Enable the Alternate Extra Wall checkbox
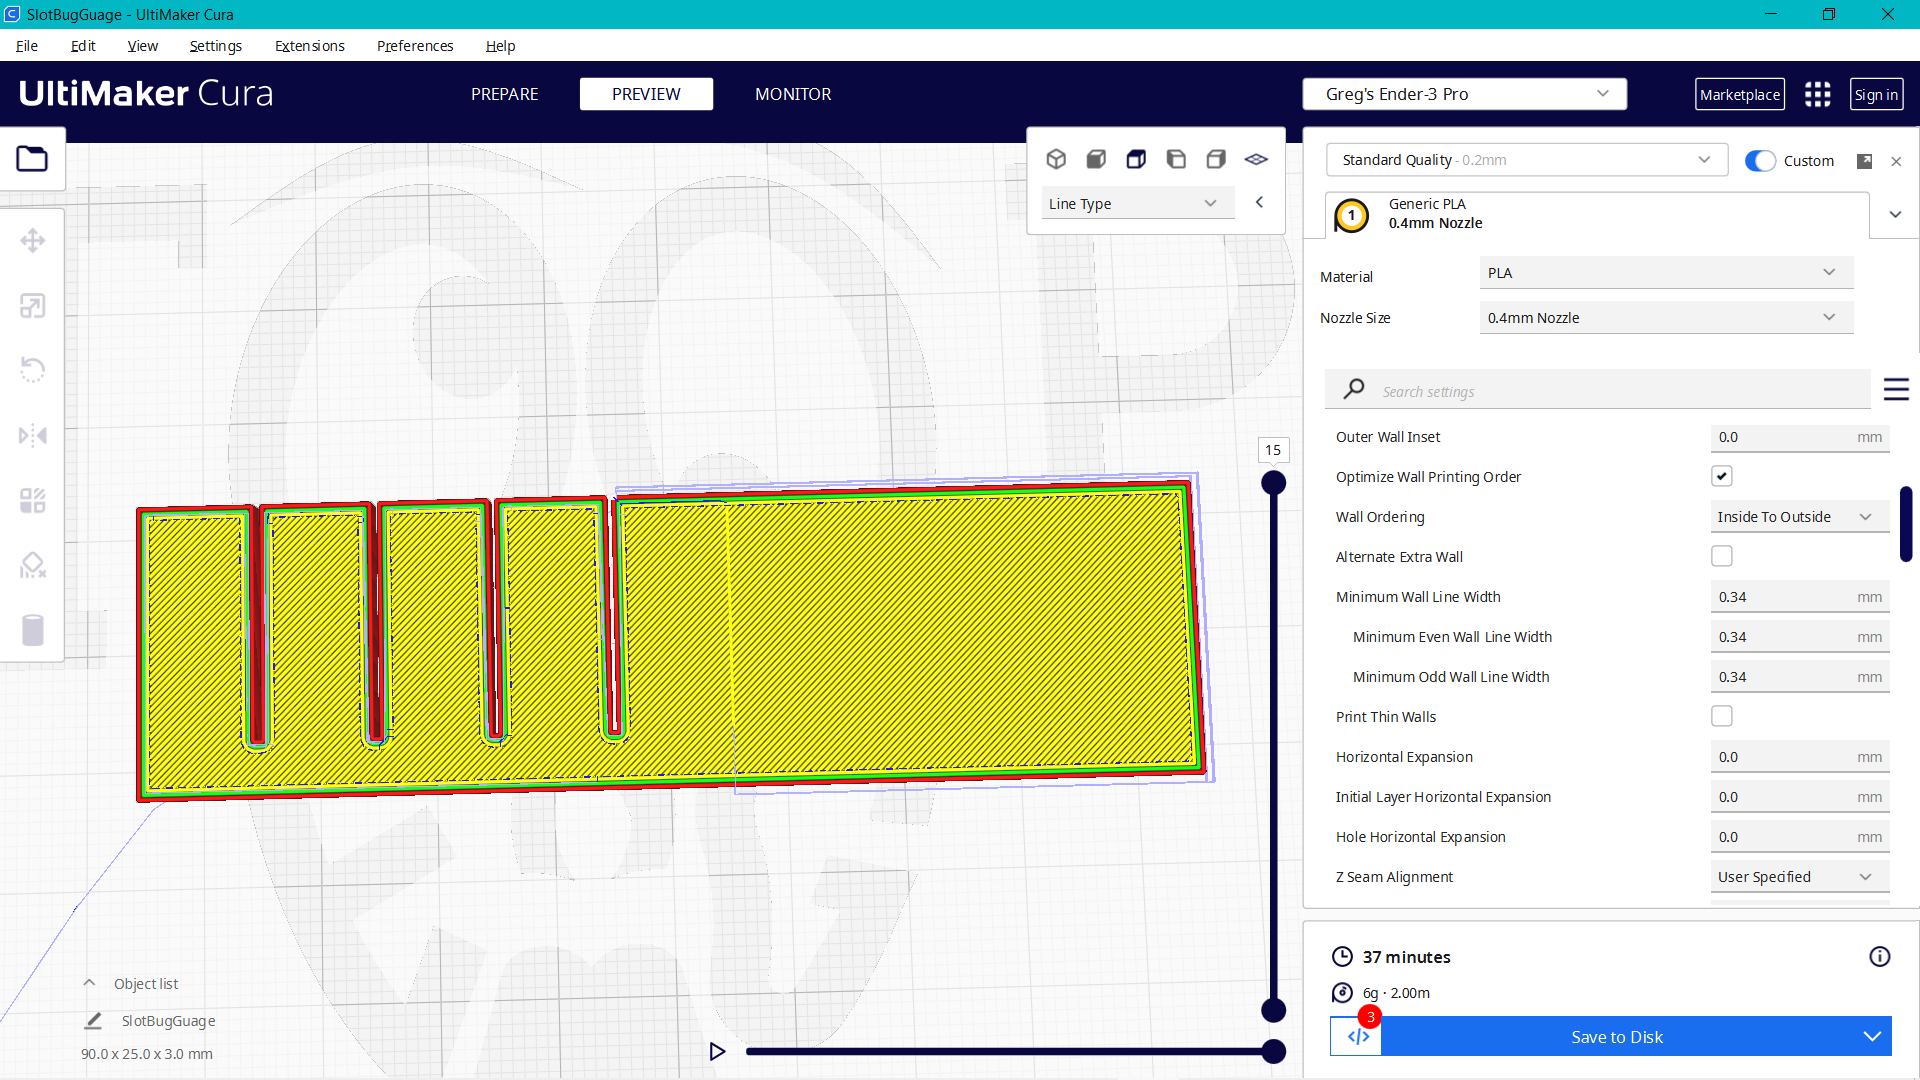This screenshot has width=1920, height=1080. [x=1721, y=556]
